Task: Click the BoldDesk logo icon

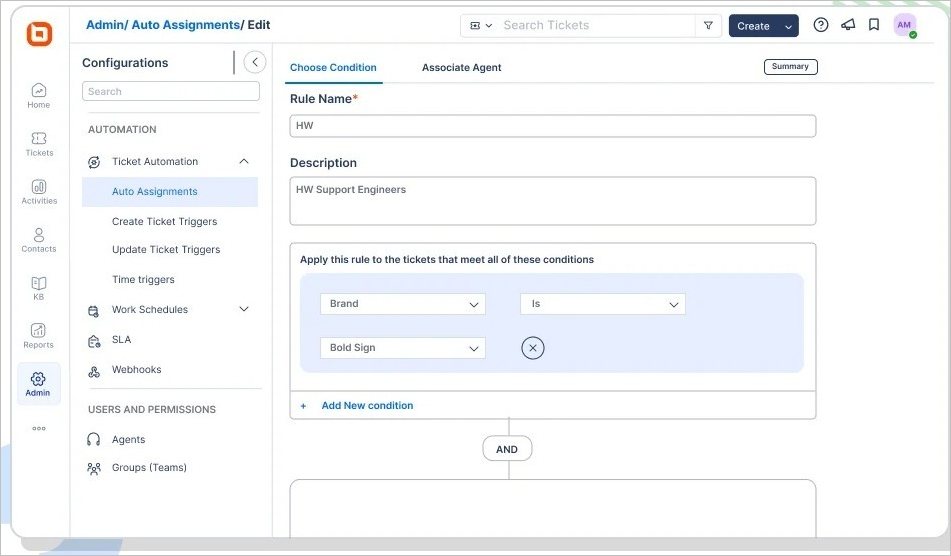Action: click(39, 33)
